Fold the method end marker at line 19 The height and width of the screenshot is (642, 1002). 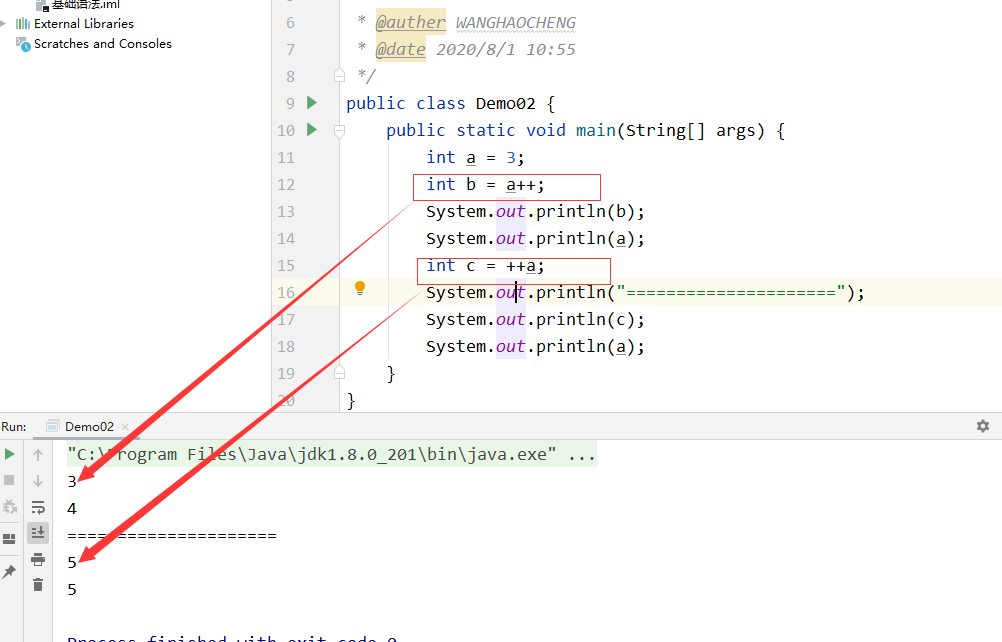tap(339, 372)
